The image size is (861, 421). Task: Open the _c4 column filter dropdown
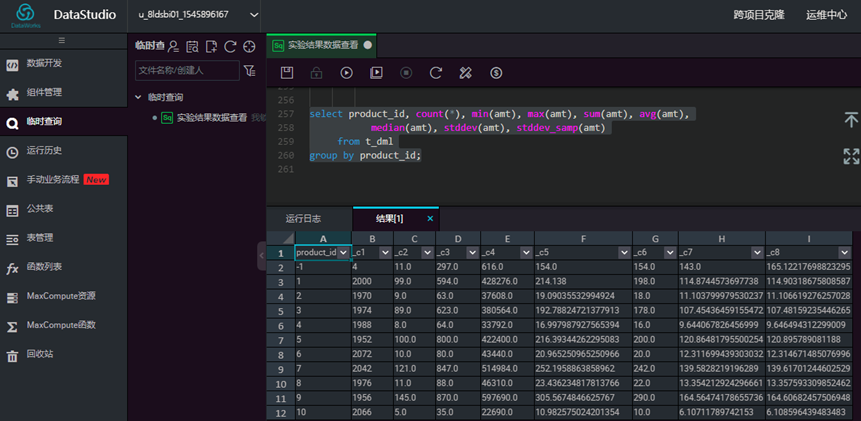(526, 252)
